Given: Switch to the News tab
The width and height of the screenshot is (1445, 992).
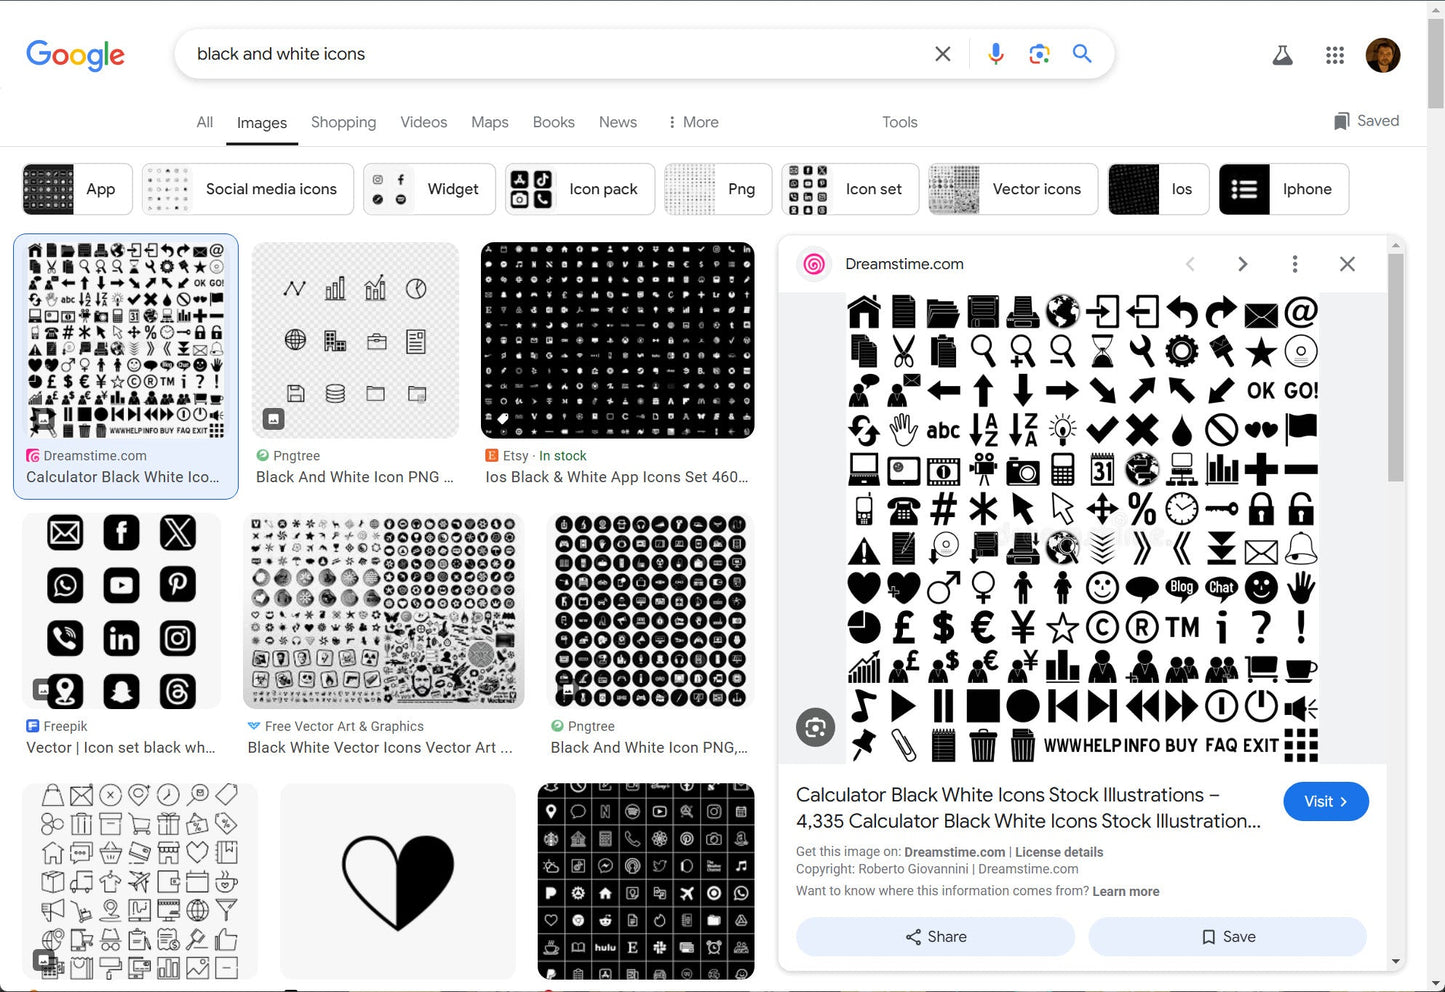Looking at the screenshot, I should click(618, 122).
